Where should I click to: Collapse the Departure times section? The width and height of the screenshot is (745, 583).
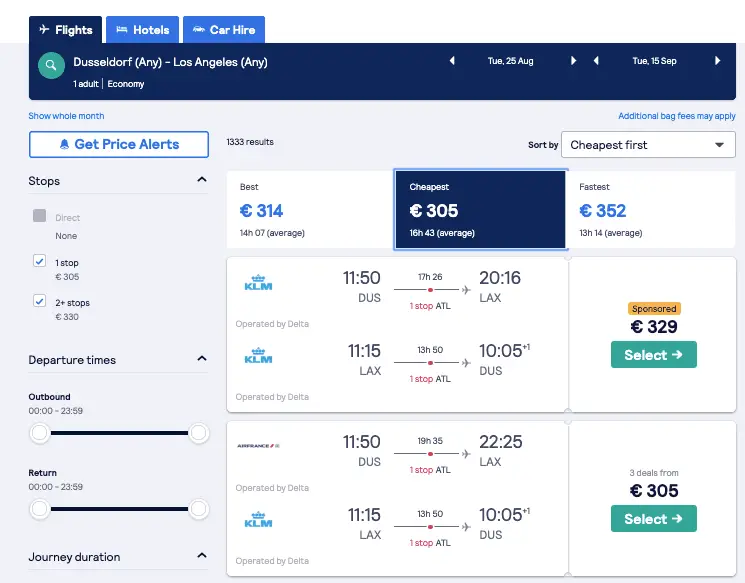pos(202,358)
